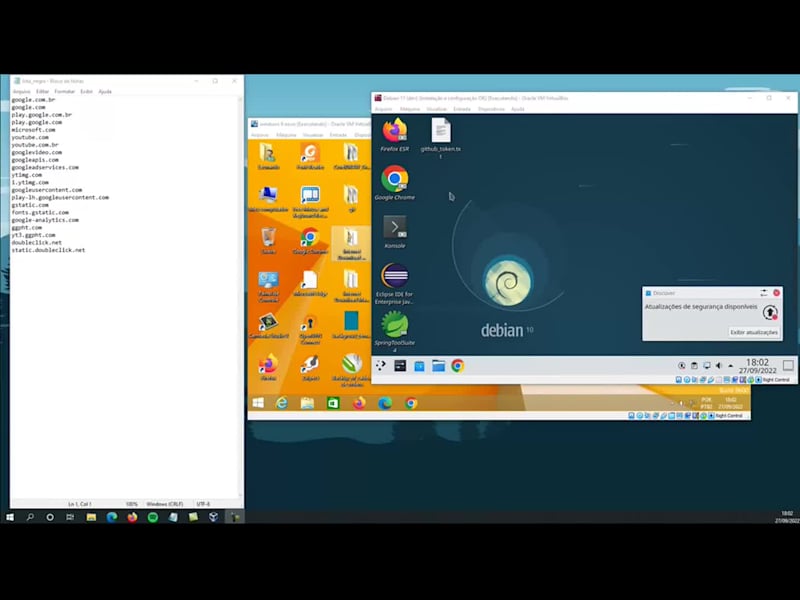Click 'googlevideo.com' line in Notepad
This screenshot has height=600, width=800.
pyautogui.click(x=37, y=152)
